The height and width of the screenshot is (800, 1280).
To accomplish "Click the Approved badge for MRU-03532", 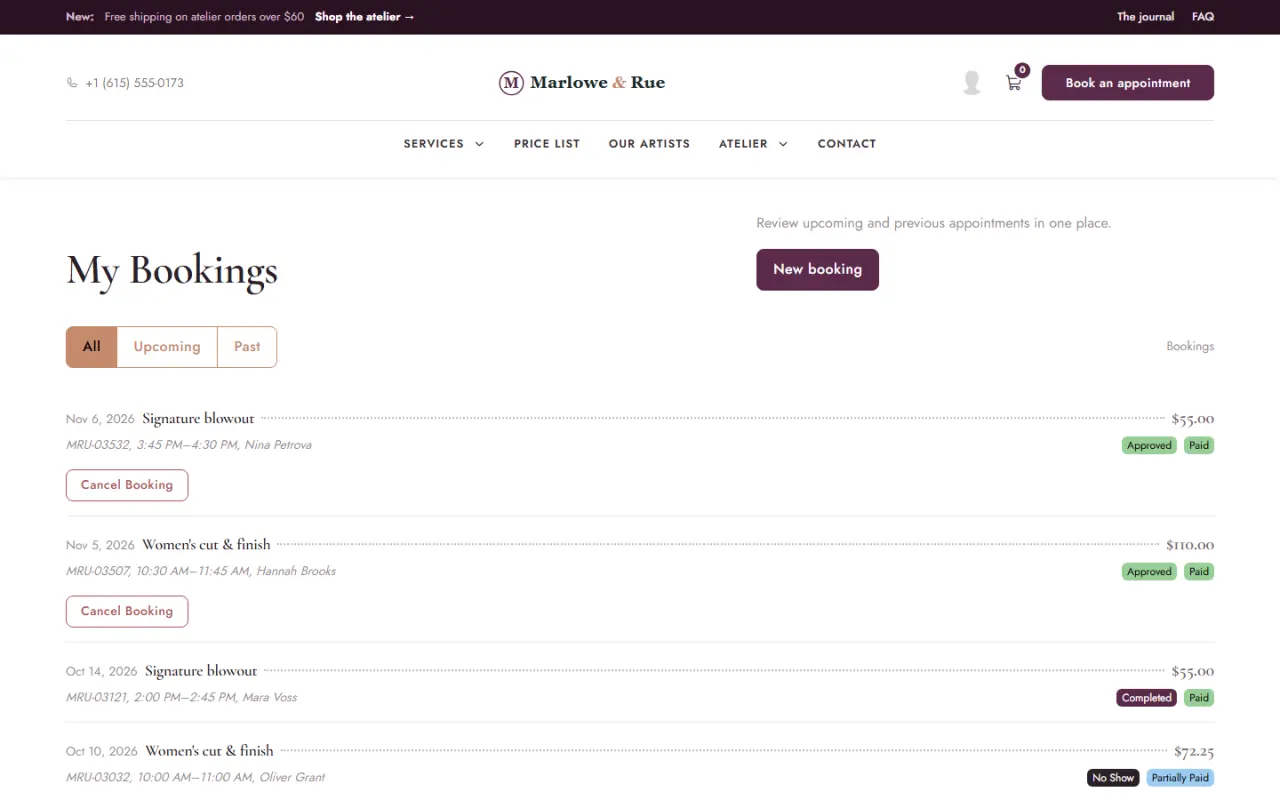I will (1149, 446).
